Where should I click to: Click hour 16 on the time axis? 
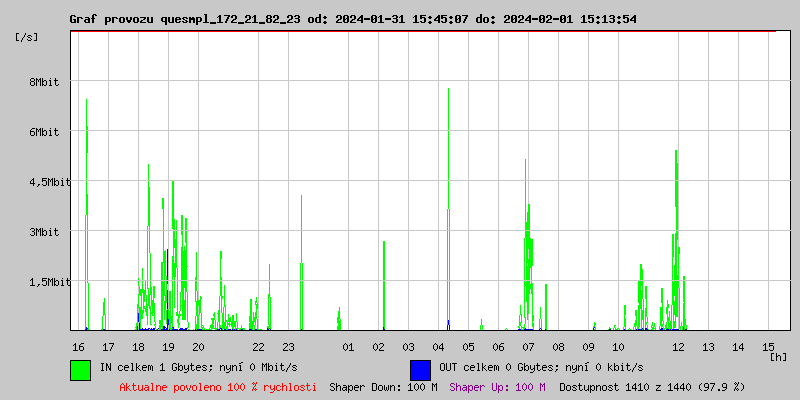point(78,347)
